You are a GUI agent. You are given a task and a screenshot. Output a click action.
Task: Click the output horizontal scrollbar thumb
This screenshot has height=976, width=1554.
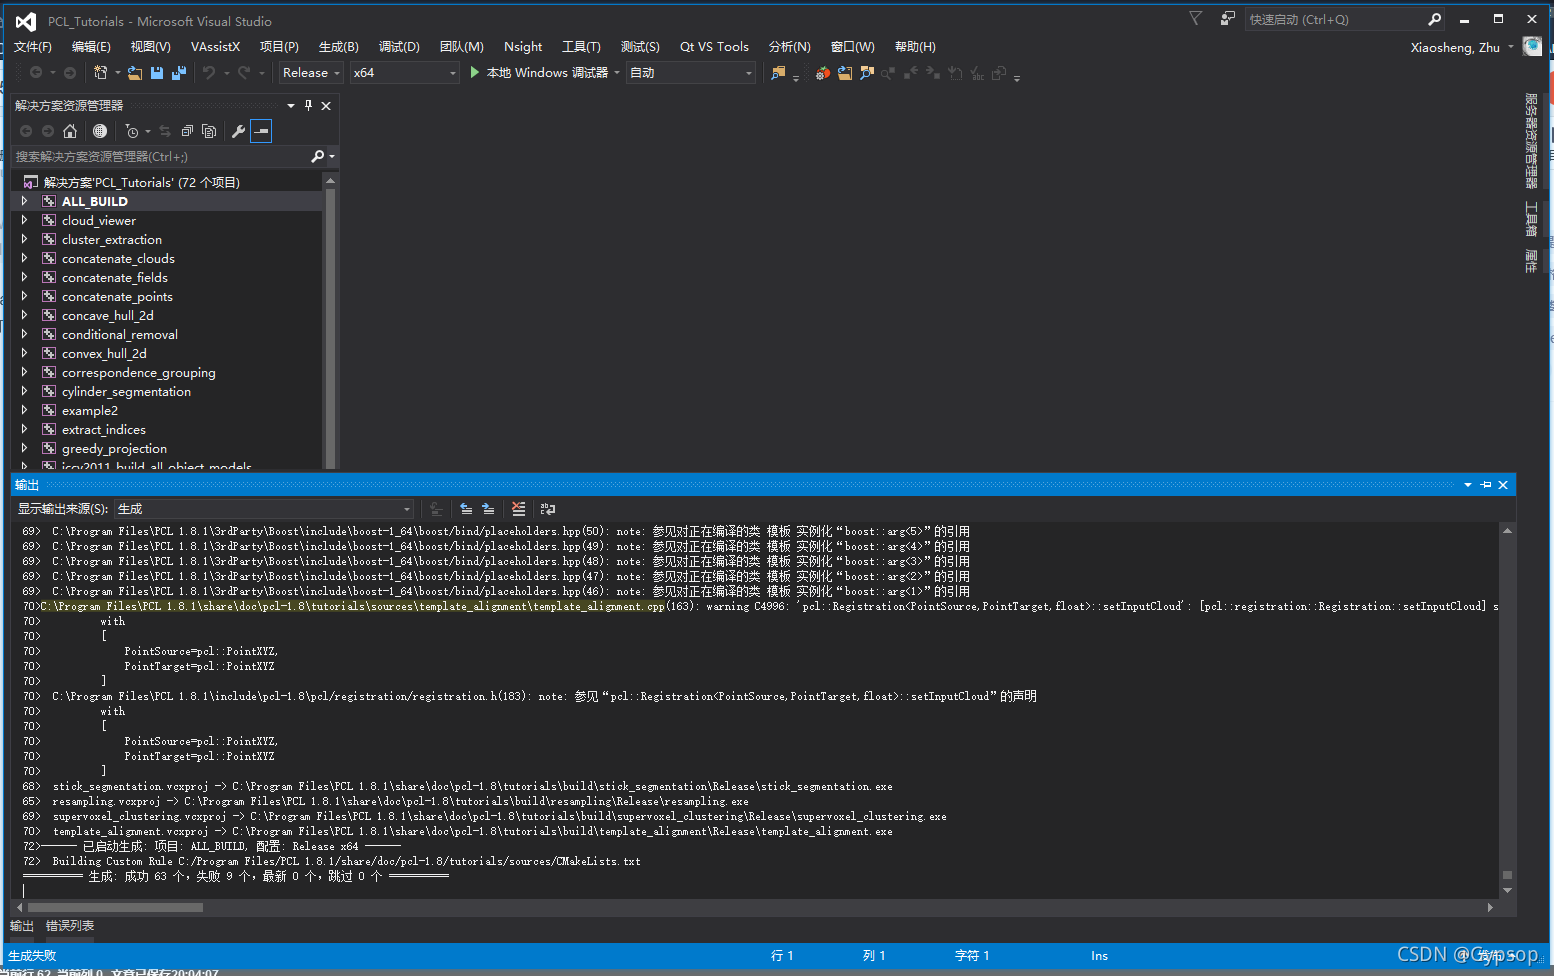click(115, 908)
